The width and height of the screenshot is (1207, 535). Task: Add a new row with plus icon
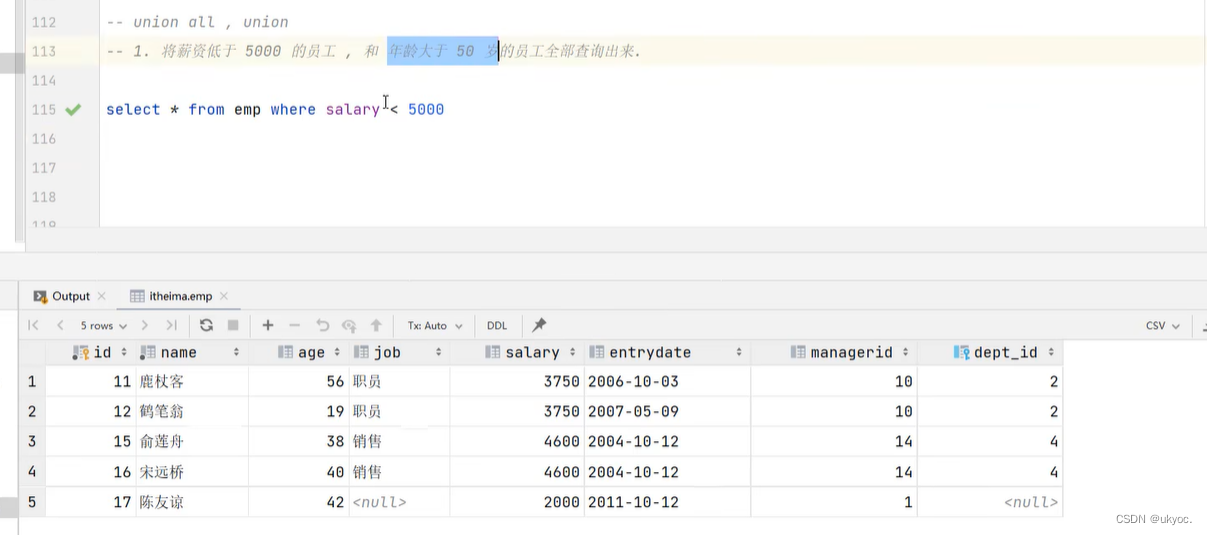[268, 325]
